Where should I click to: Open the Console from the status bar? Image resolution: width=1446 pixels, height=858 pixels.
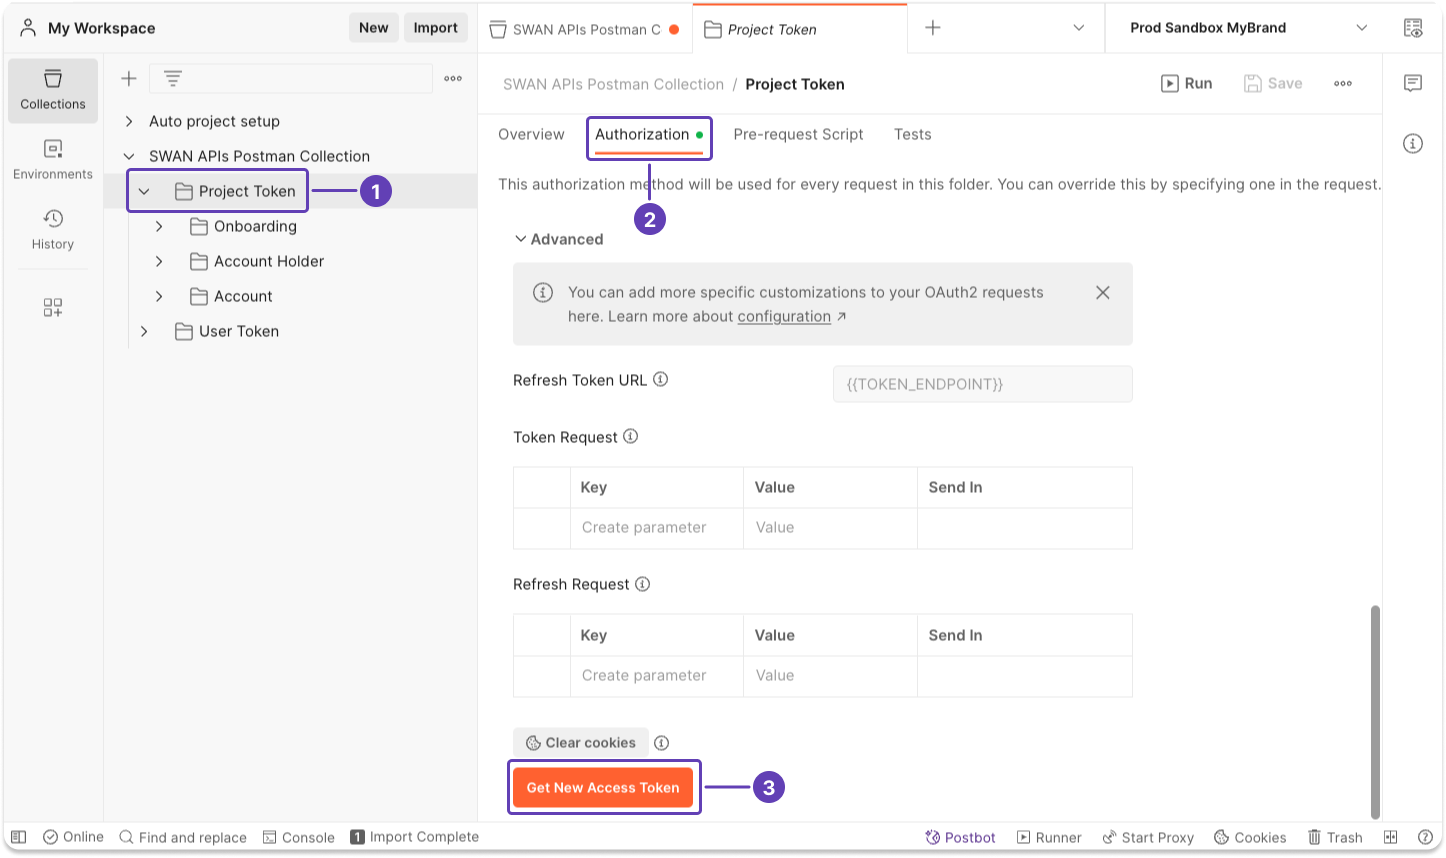pyautogui.click(x=299, y=837)
